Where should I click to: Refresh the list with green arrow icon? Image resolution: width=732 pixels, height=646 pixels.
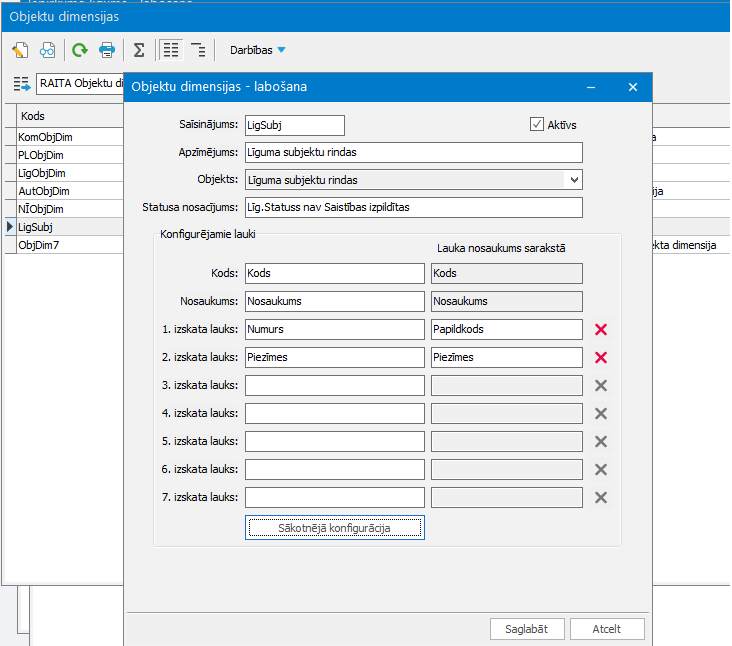(79, 50)
